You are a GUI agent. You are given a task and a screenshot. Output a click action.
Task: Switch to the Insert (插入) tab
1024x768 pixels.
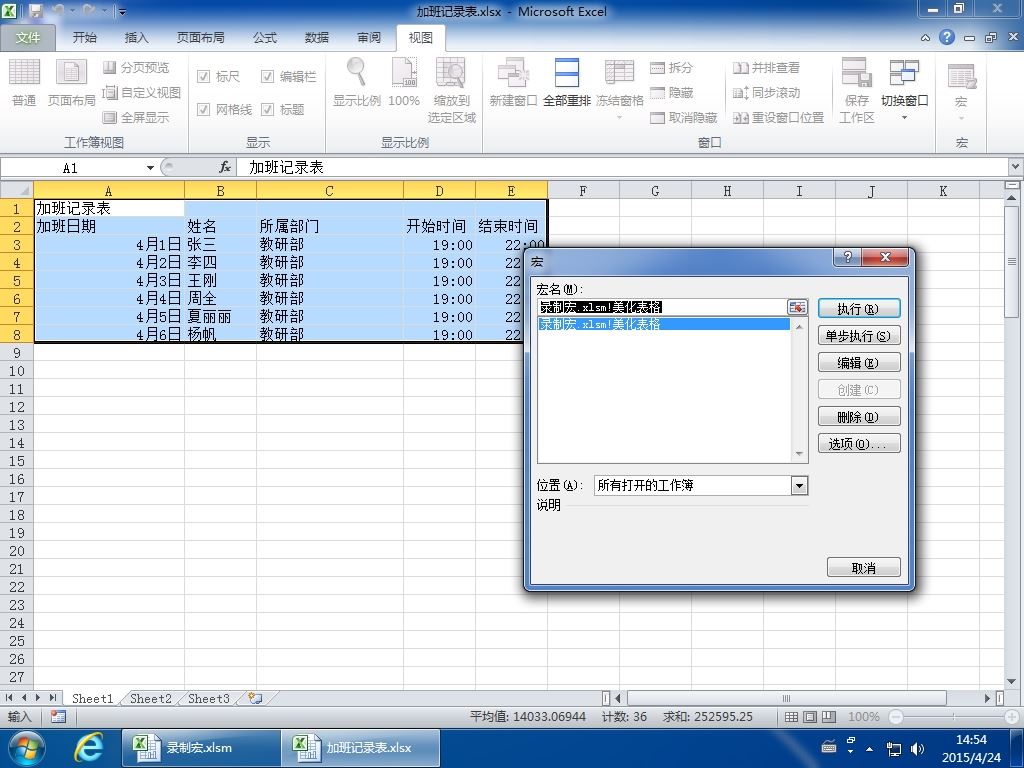[136, 38]
